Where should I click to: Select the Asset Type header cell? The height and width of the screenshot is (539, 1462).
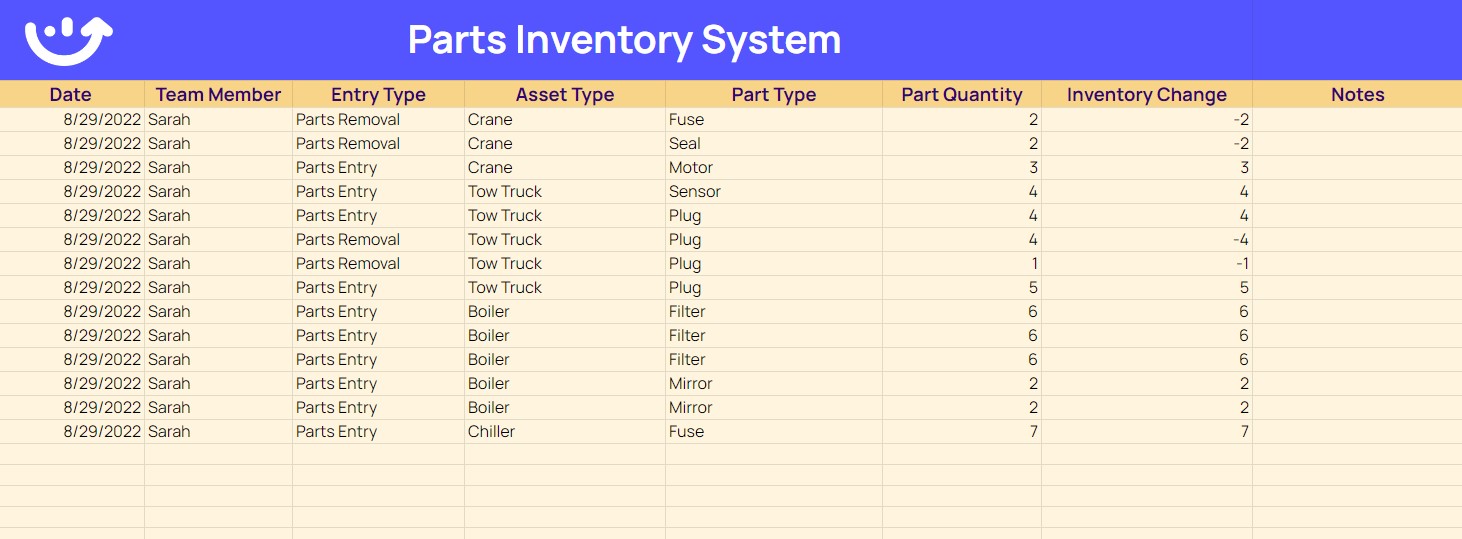[x=565, y=95]
